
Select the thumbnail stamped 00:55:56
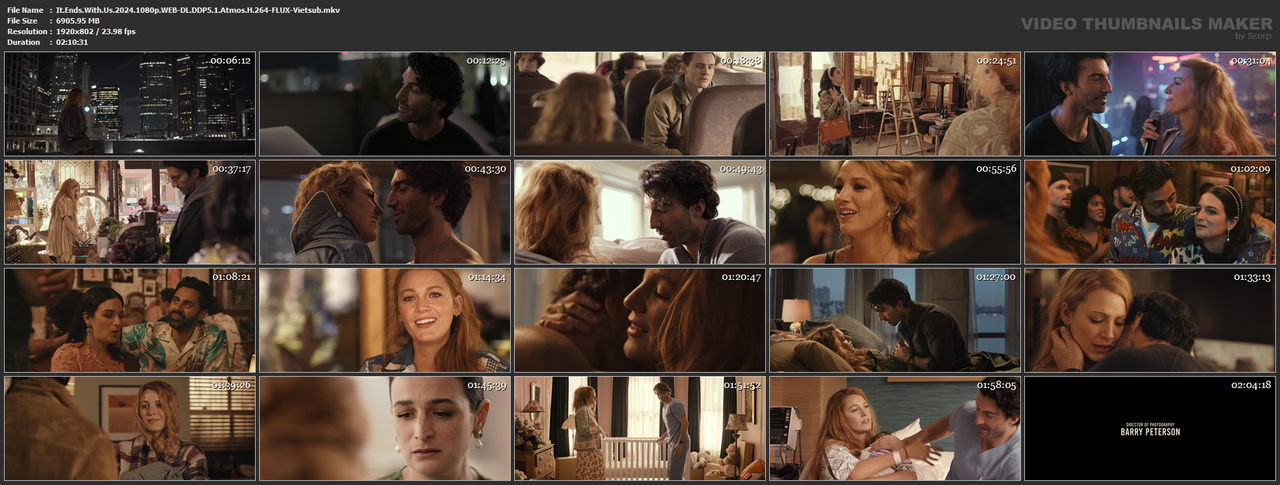pos(895,212)
